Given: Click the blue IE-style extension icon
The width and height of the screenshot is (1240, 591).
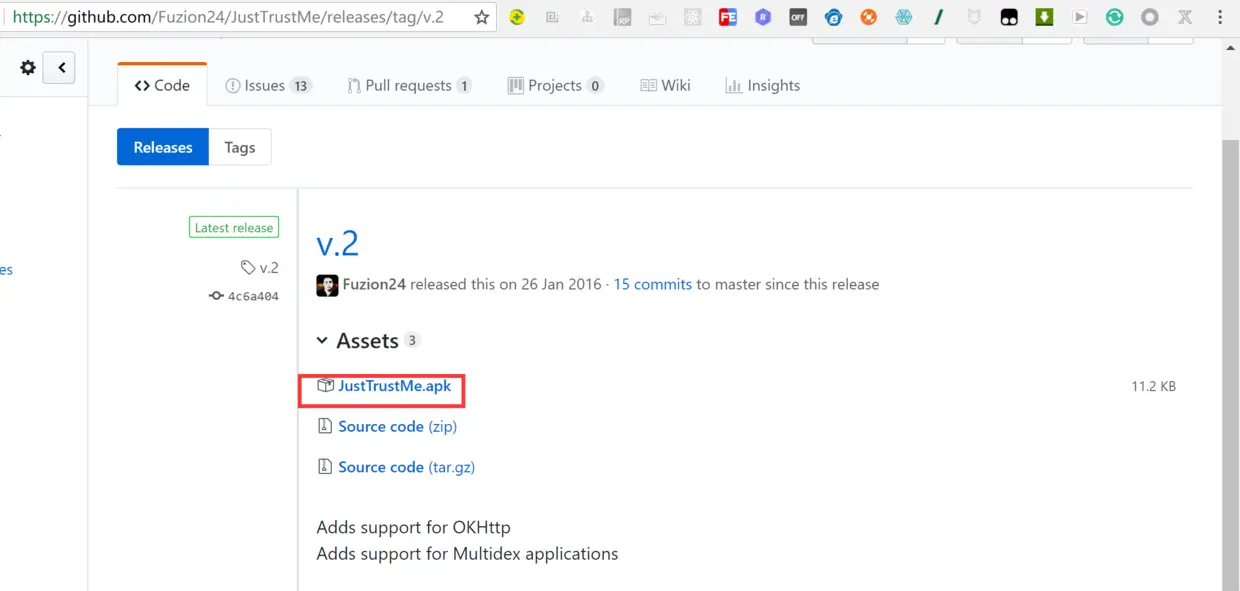Looking at the screenshot, I should pyautogui.click(x=834, y=17).
